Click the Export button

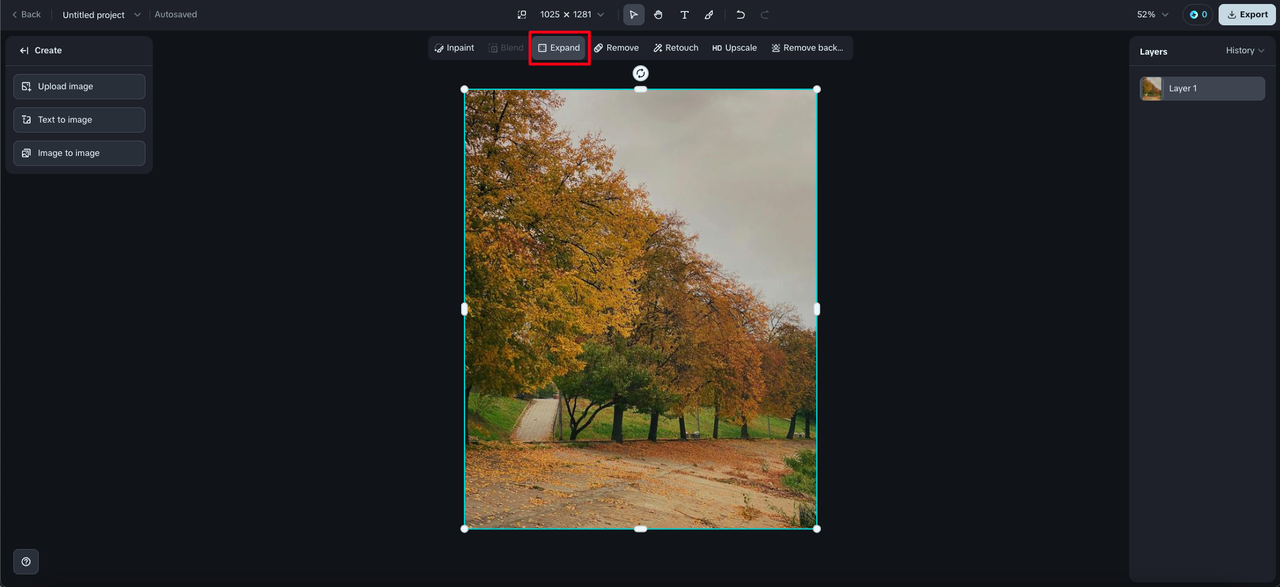click(x=1247, y=15)
